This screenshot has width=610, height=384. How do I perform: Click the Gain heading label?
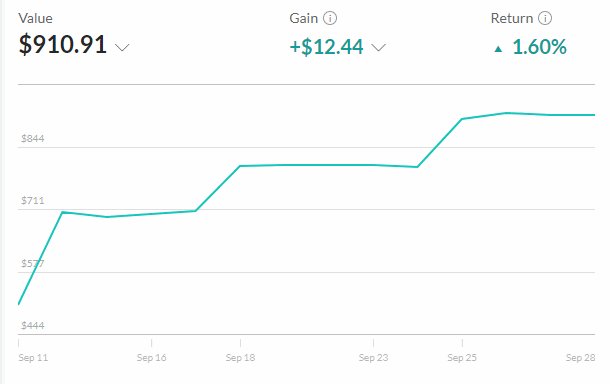303,18
